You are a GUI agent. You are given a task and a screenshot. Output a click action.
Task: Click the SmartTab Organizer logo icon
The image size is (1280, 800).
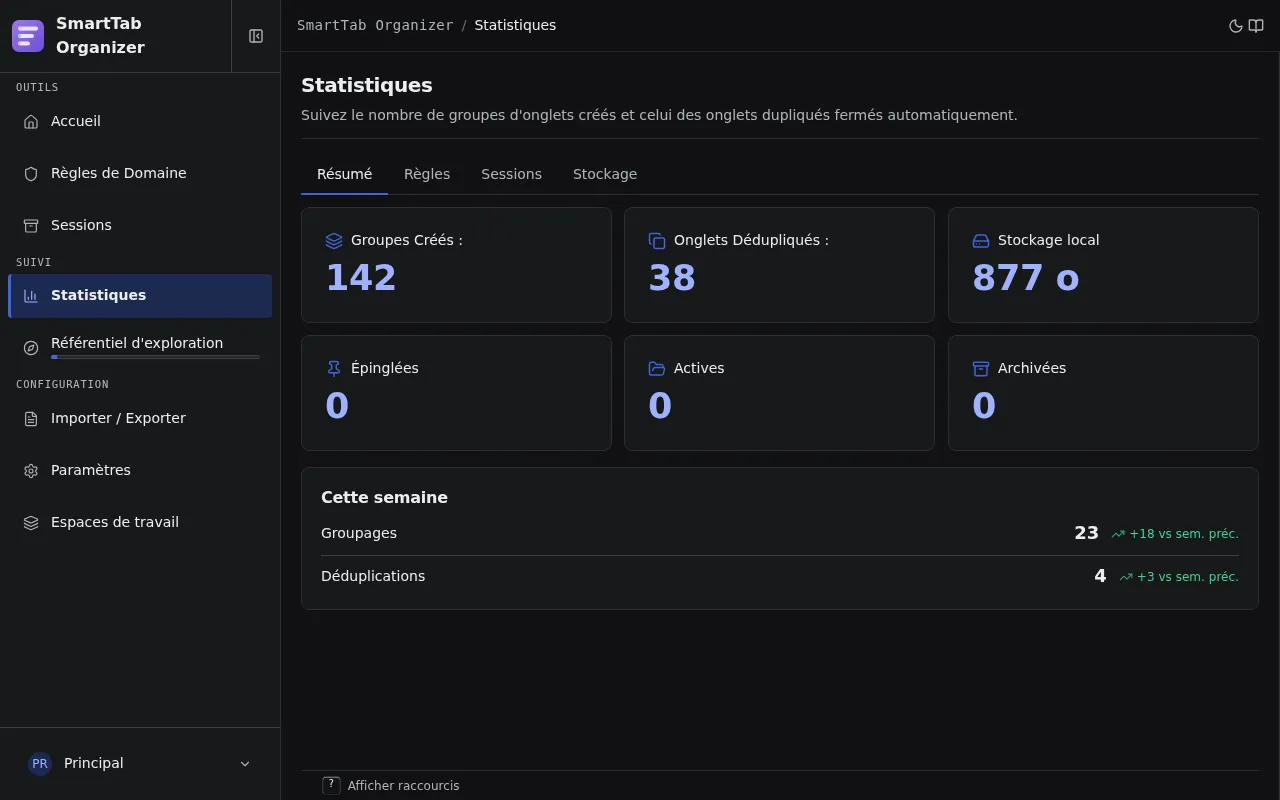coord(28,36)
